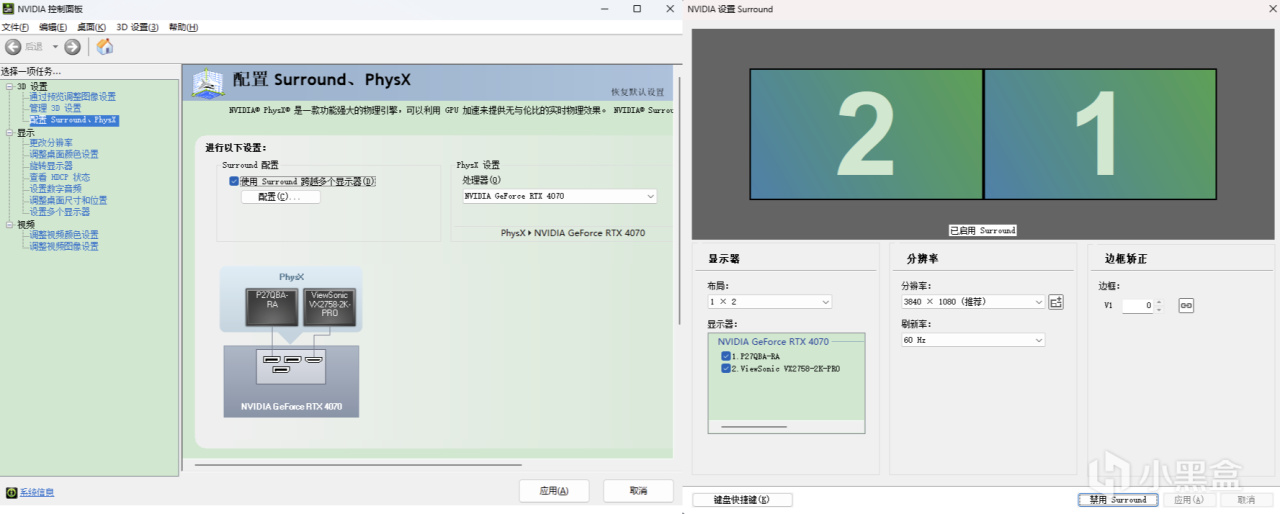
Task: Click 应用(A) in NVIDIA Control Panel
Action: click(x=554, y=491)
